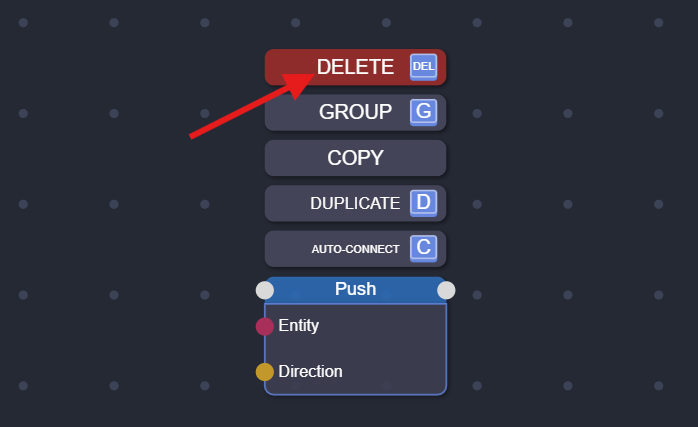Click the Push node body area
698x427 pixels.
coord(355,349)
